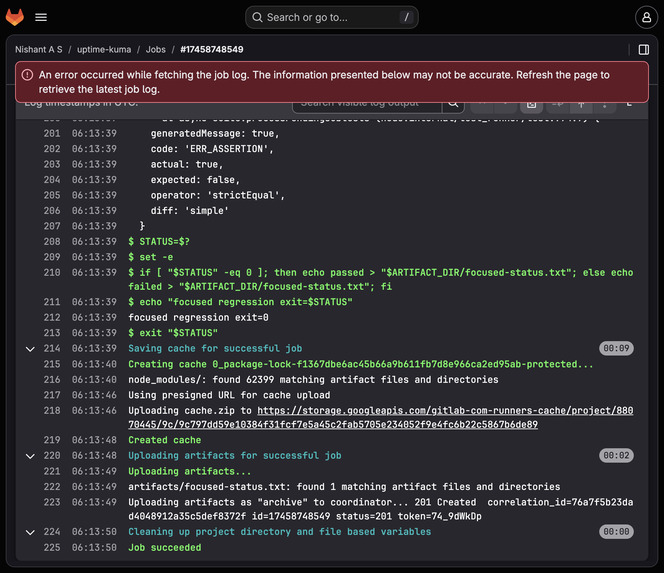Open the user avatar menu
This screenshot has height=573, width=664.
[646, 17]
